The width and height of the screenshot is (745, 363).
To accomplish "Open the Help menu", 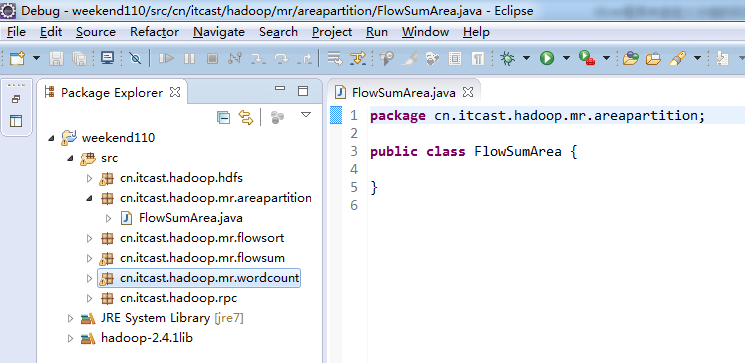I will click(x=476, y=32).
